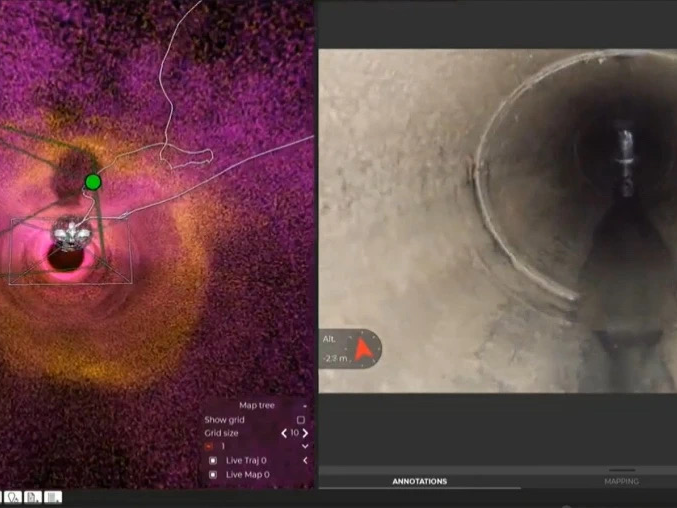Toggle Live Map 0 visibility checkbox
The width and height of the screenshot is (677, 508).
point(213,474)
